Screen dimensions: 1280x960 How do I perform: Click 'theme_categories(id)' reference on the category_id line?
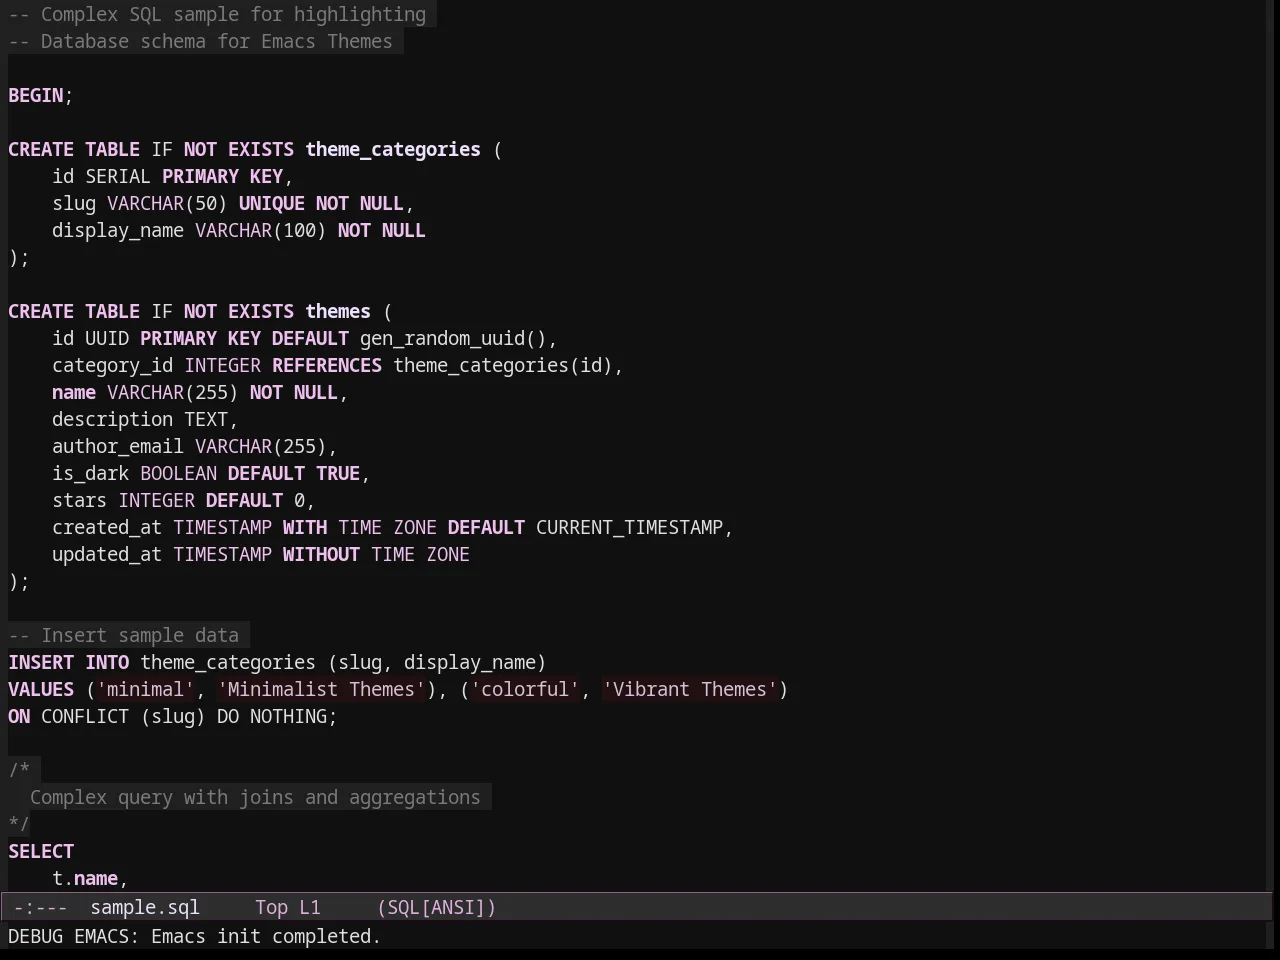tap(503, 366)
